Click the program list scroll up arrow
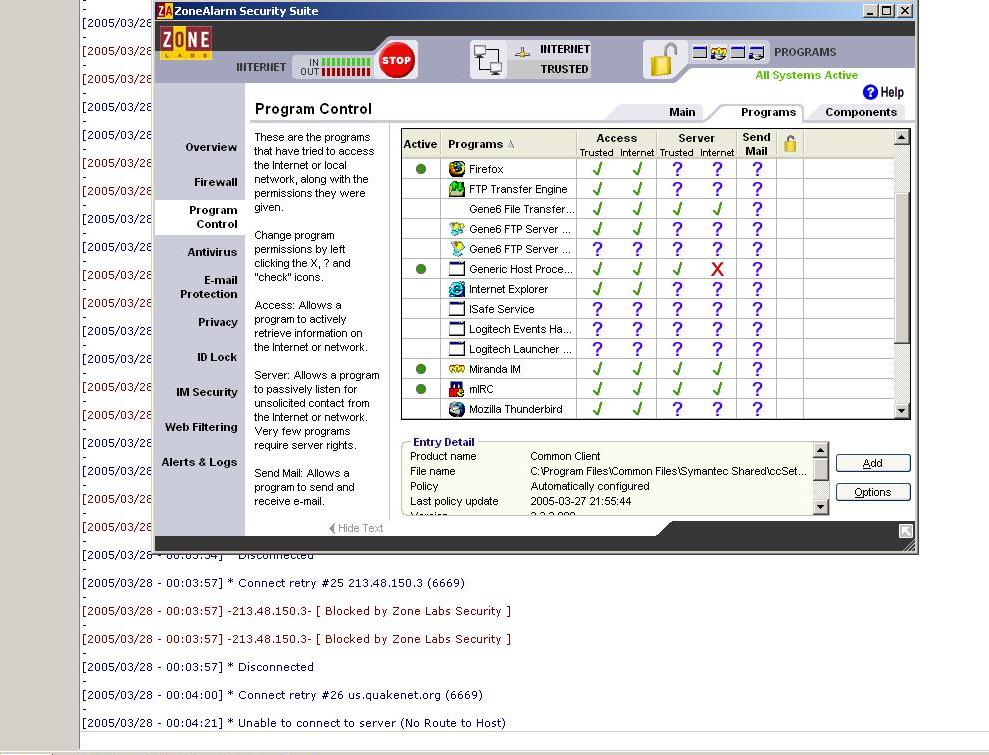Image resolution: width=989 pixels, height=755 pixels. (x=901, y=138)
